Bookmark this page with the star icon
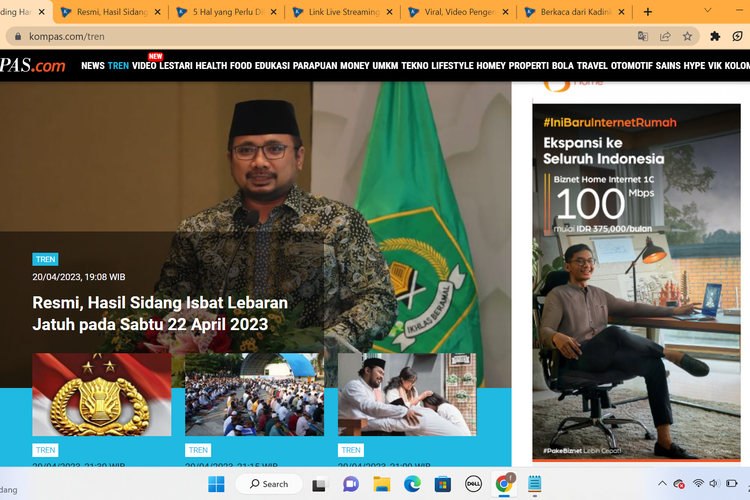 [x=688, y=36]
